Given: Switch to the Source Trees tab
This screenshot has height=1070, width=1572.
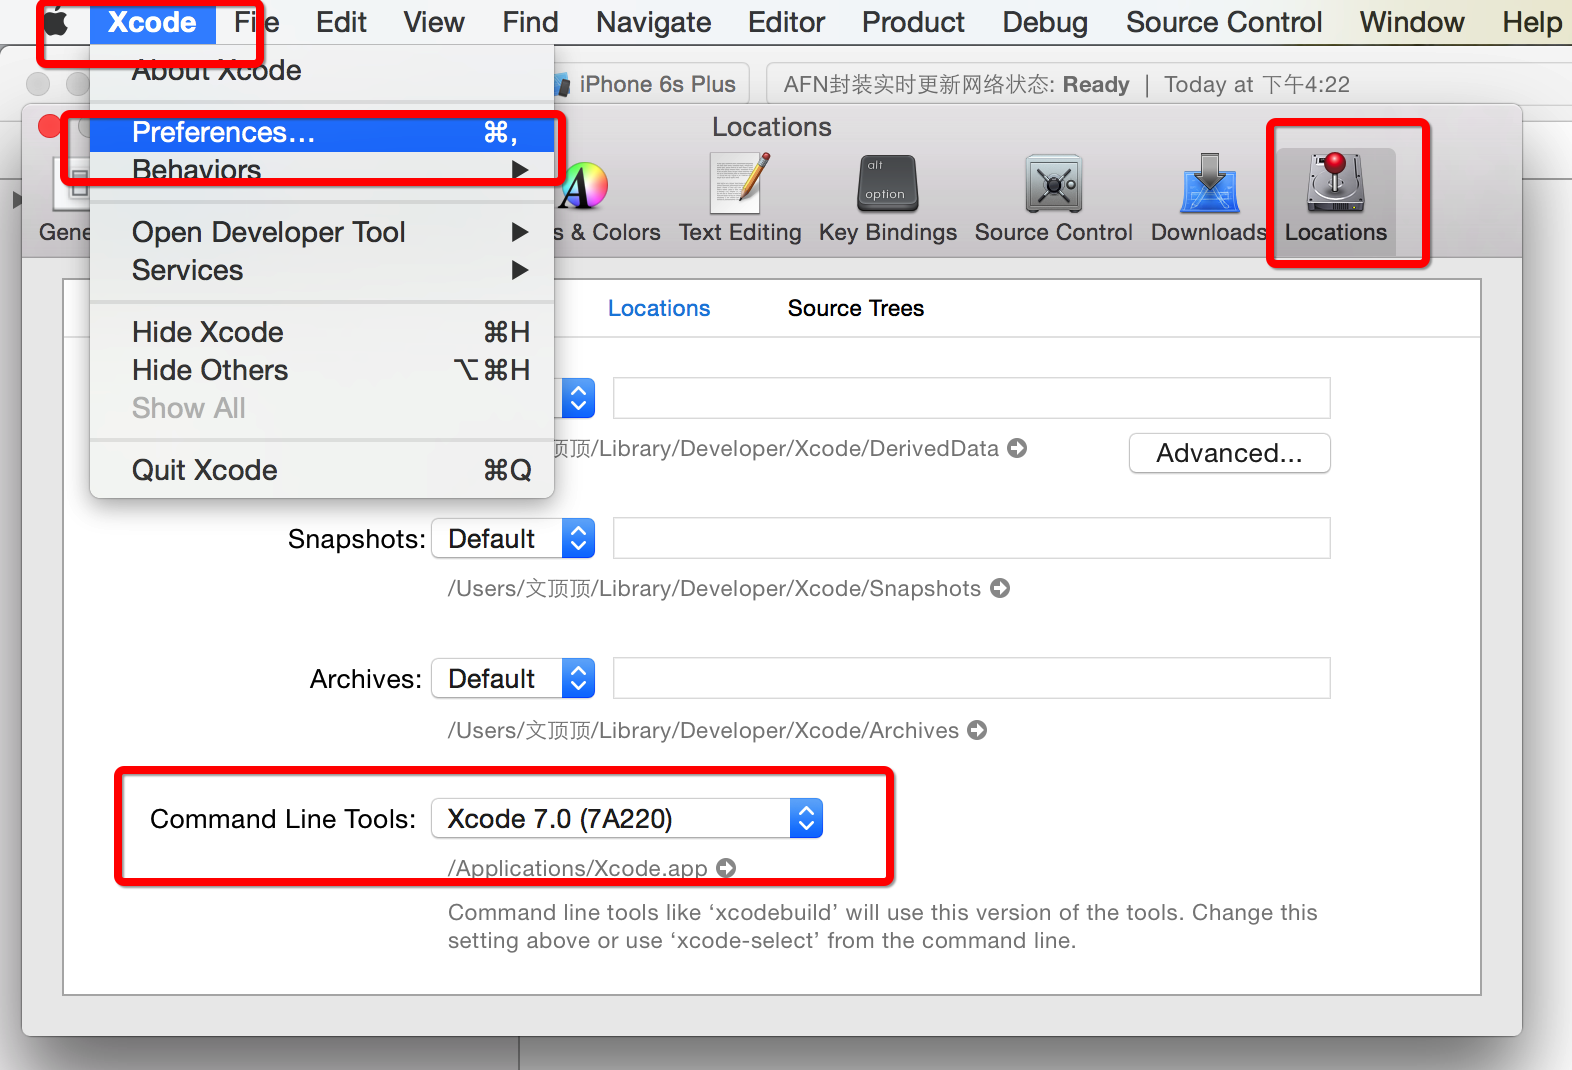Looking at the screenshot, I should tap(856, 308).
